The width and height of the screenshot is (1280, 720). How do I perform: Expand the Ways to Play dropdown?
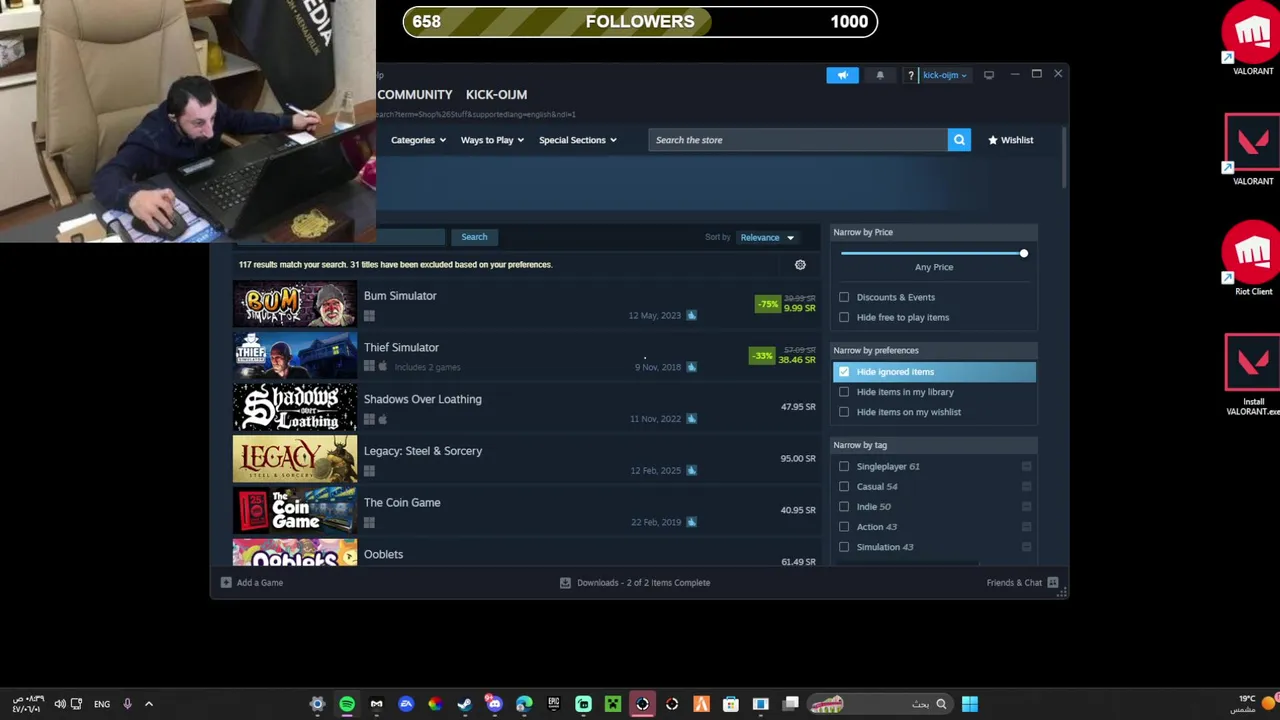tap(492, 140)
